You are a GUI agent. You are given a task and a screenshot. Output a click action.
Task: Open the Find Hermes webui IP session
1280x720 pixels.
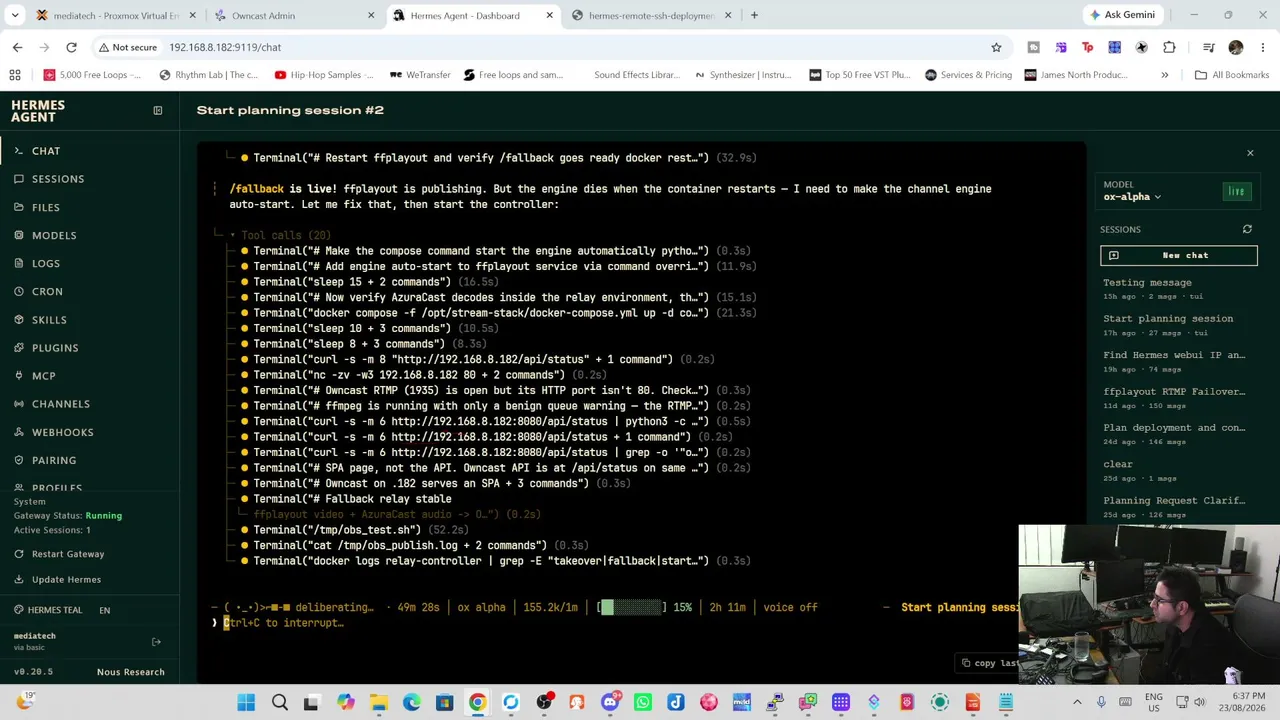(1179, 361)
